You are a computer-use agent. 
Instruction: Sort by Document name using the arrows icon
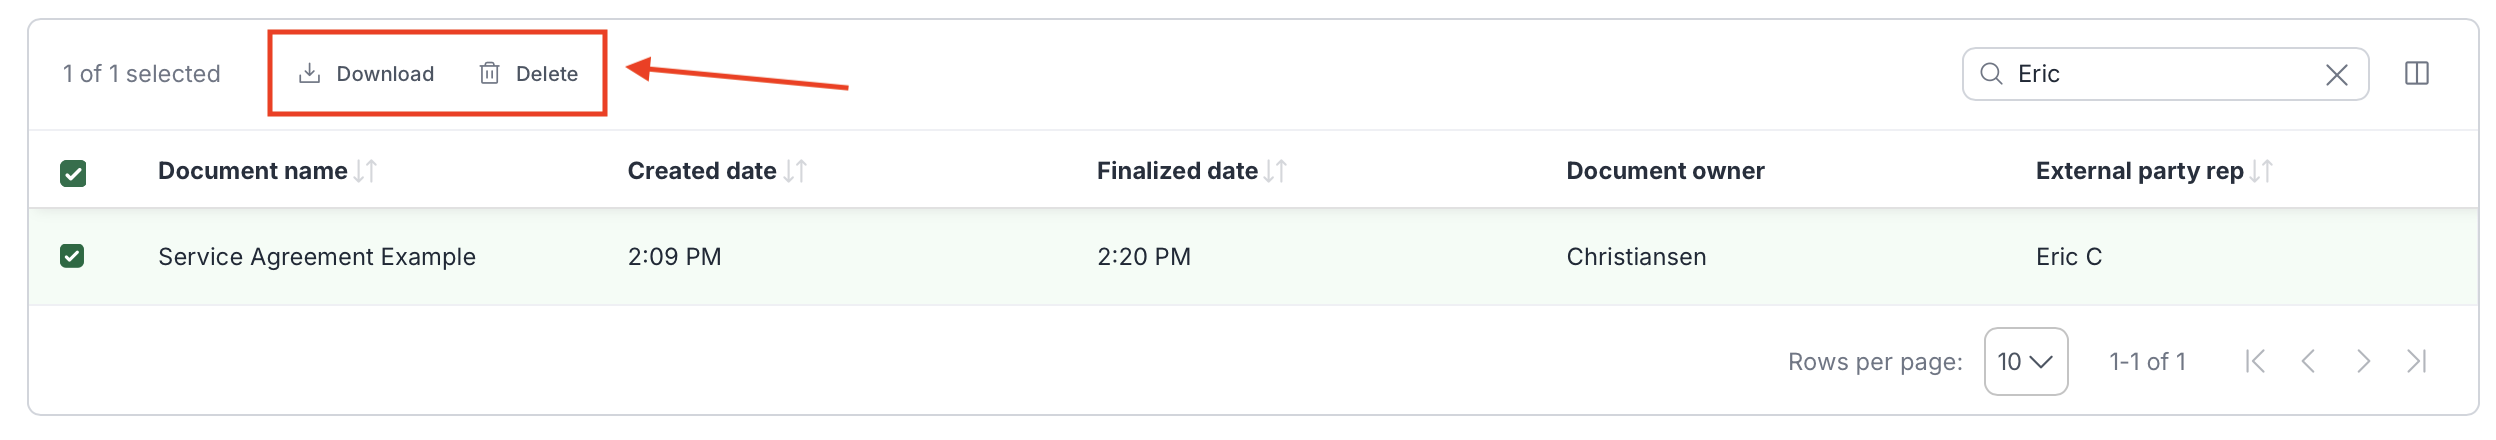pos(366,171)
